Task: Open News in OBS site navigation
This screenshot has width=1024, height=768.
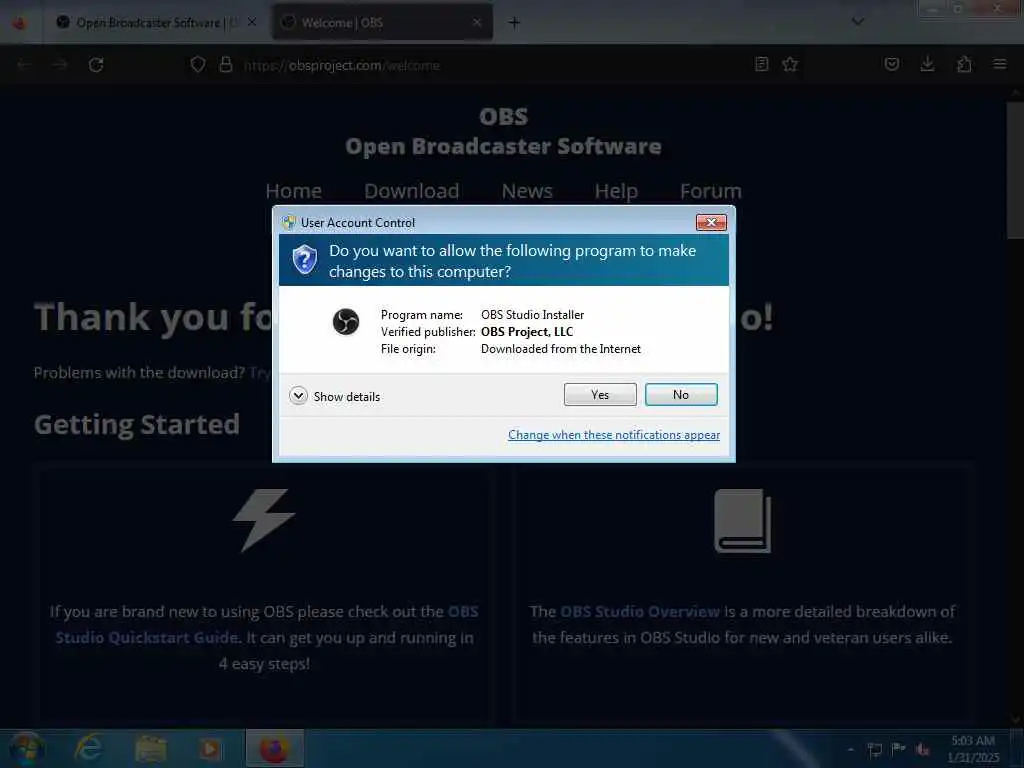Action: point(527,191)
